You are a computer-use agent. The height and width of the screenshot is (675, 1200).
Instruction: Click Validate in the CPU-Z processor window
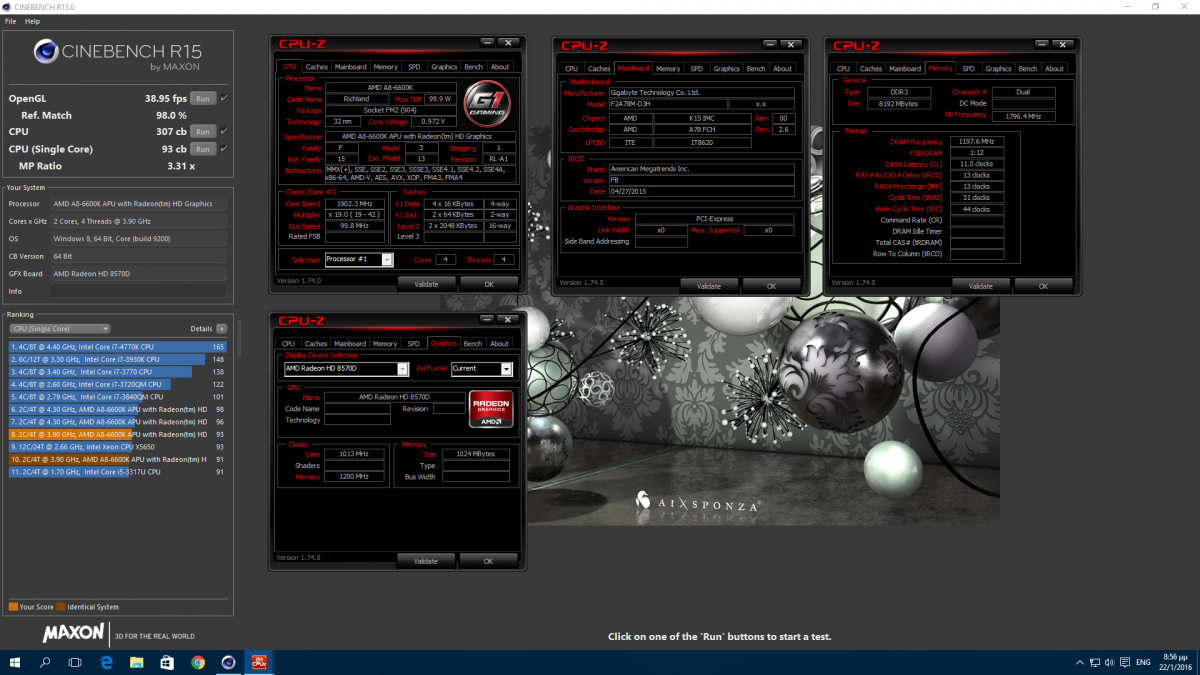click(426, 284)
